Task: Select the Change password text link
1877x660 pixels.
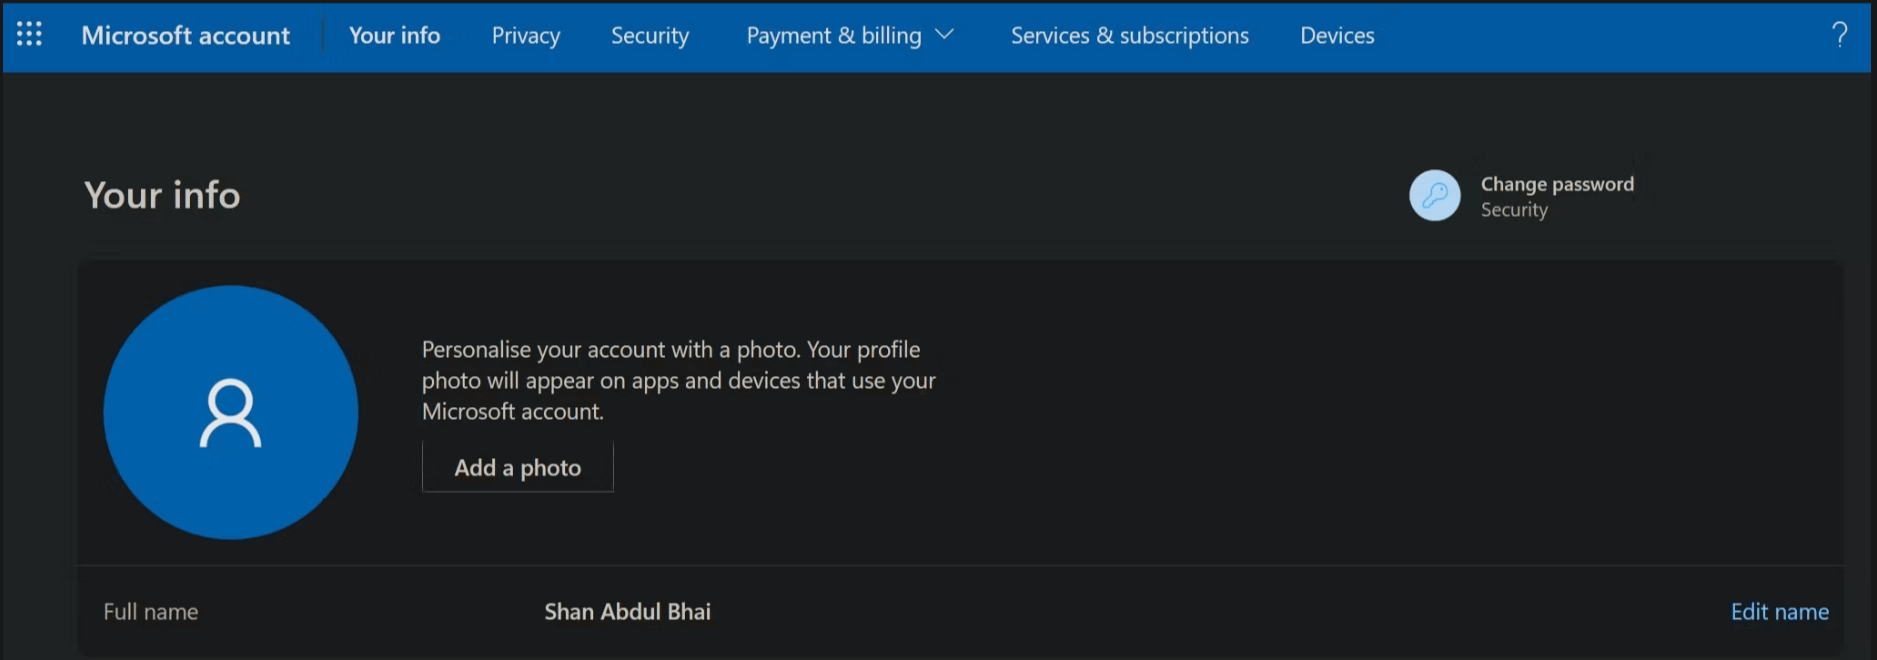Action: [x=1557, y=184]
